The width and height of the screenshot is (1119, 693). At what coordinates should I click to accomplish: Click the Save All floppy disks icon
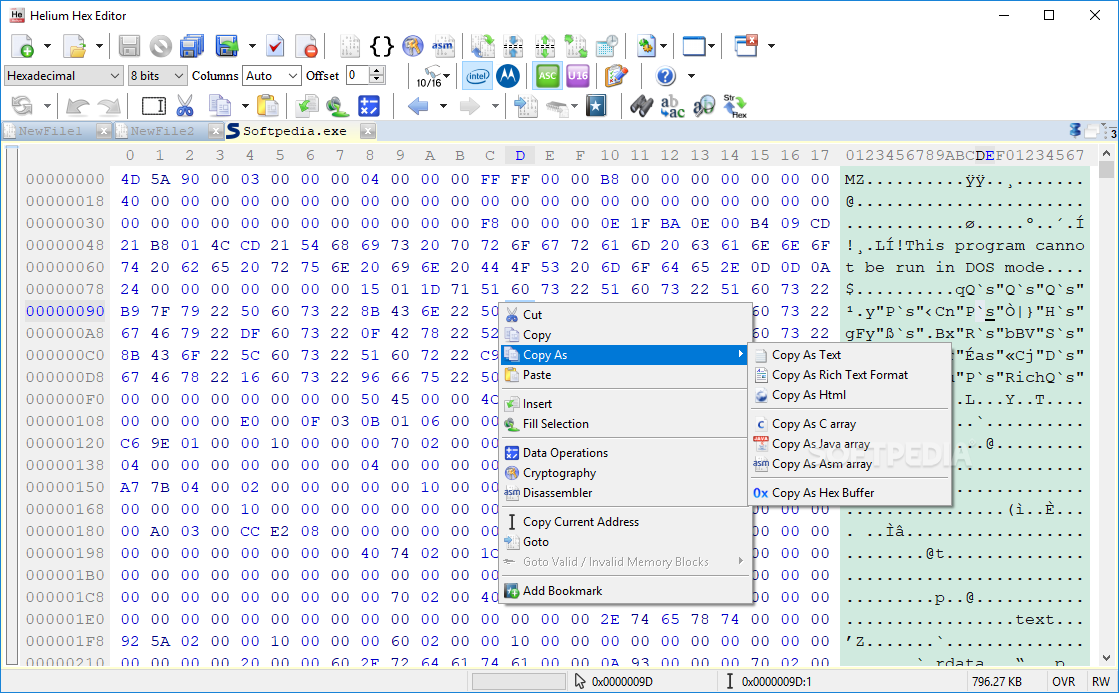tap(192, 46)
